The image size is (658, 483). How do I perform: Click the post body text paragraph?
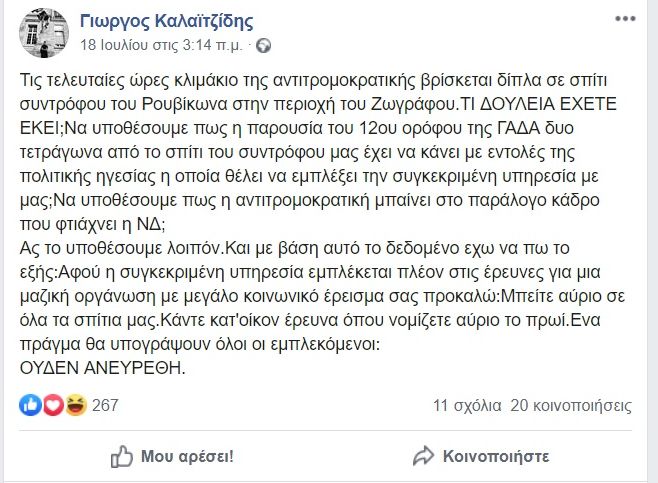[322, 224]
